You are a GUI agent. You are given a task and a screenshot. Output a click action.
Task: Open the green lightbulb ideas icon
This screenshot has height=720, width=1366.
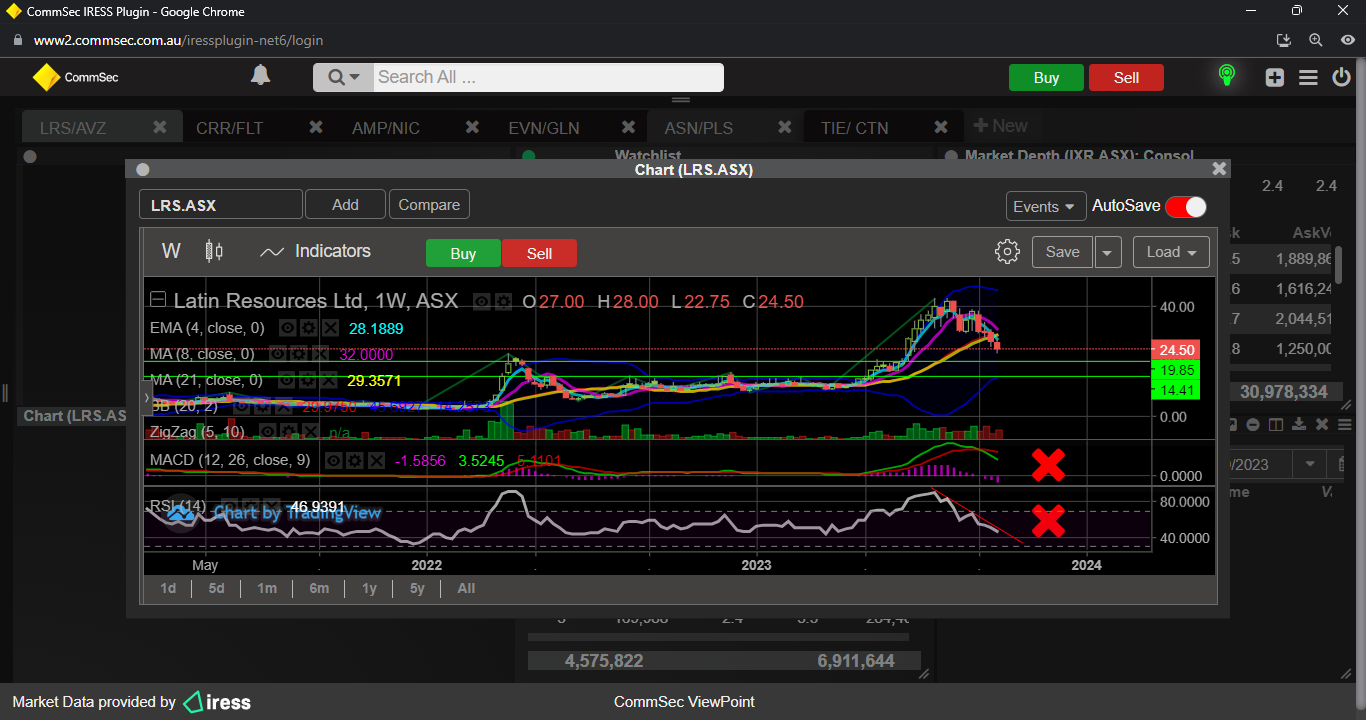[1227, 76]
